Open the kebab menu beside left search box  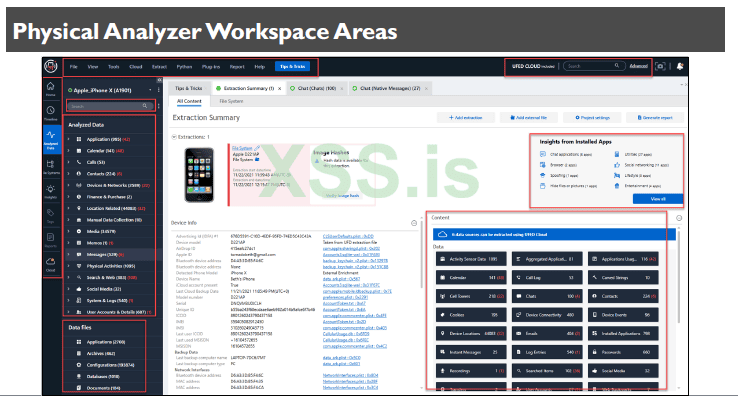(159, 106)
